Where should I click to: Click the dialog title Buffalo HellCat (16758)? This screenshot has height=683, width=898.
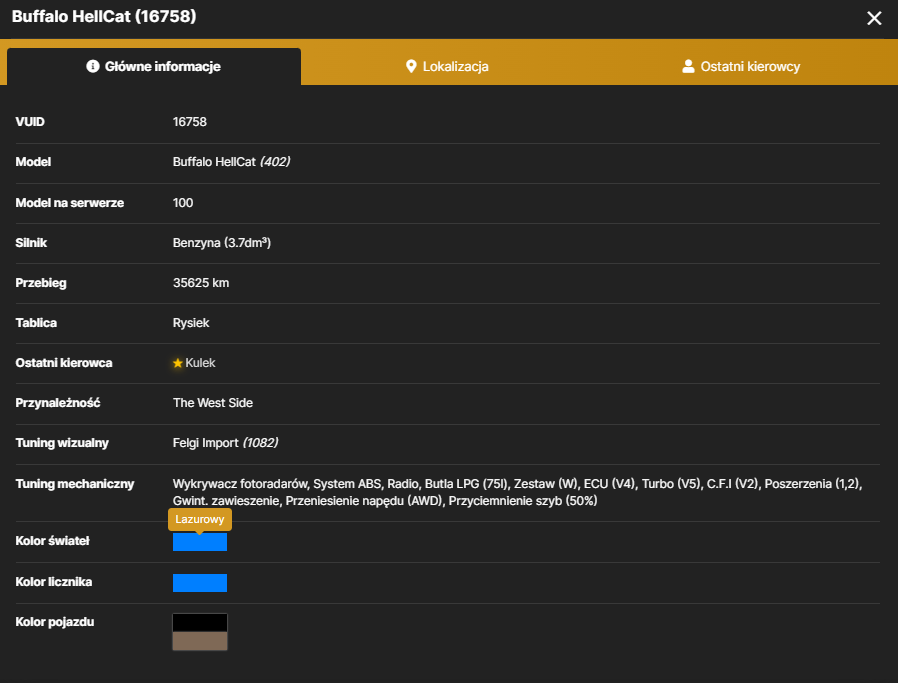[x=104, y=17]
